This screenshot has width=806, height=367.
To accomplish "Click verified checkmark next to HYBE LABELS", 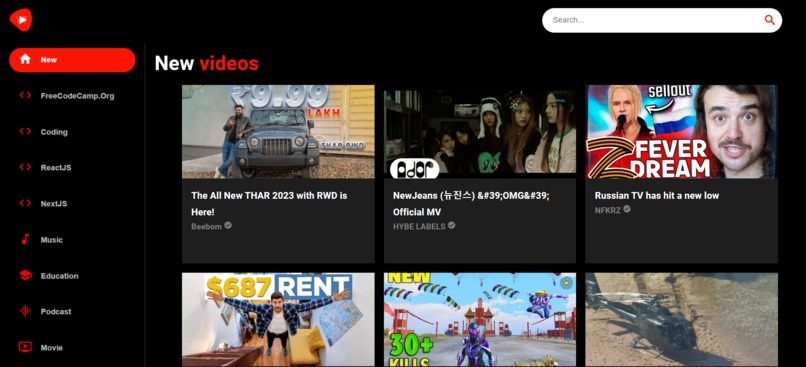I will (451, 225).
